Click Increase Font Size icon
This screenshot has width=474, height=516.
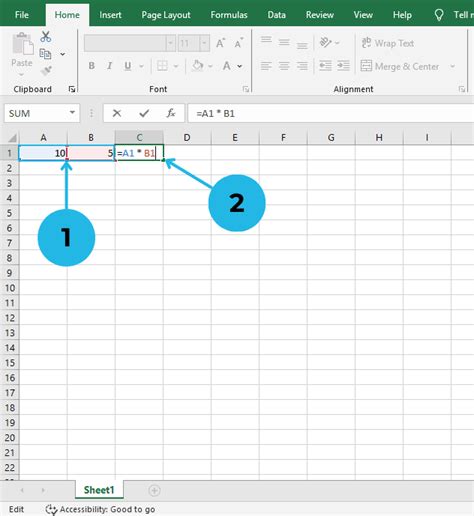click(220, 43)
